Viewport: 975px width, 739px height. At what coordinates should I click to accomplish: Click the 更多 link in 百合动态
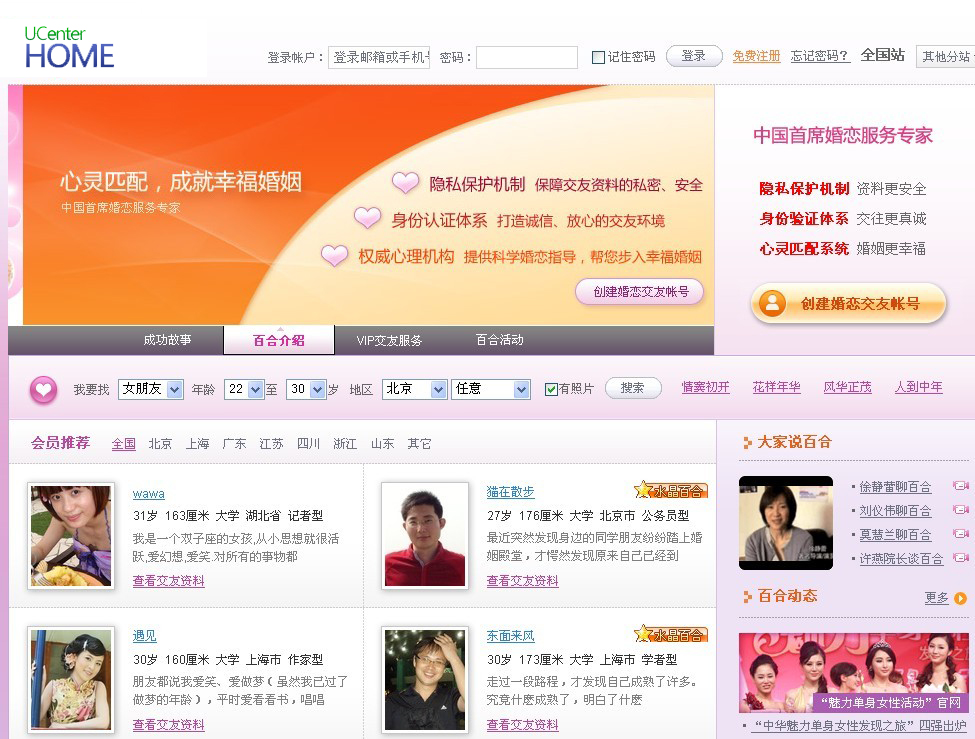pyautogui.click(x=936, y=598)
